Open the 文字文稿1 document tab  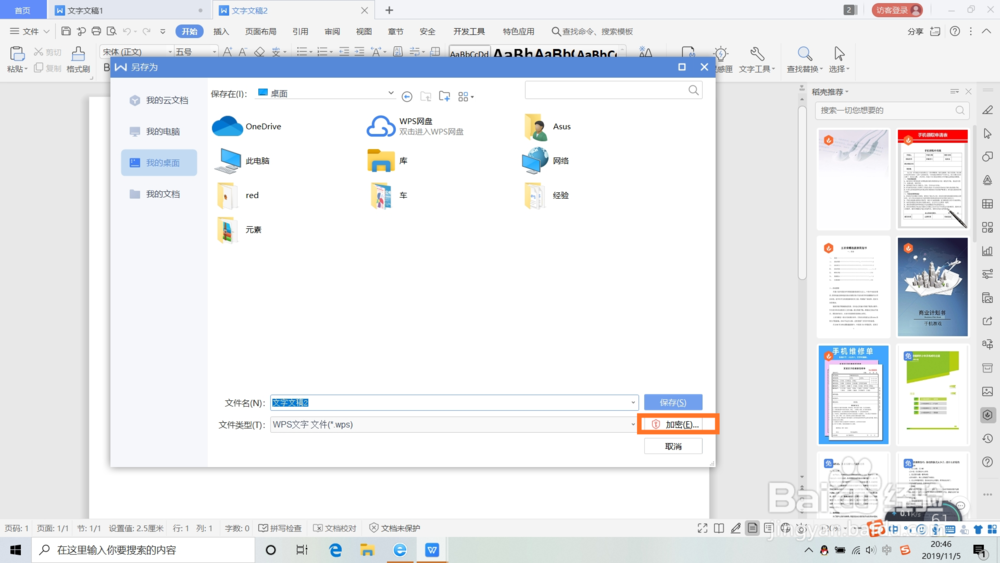click(x=128, y=10)
